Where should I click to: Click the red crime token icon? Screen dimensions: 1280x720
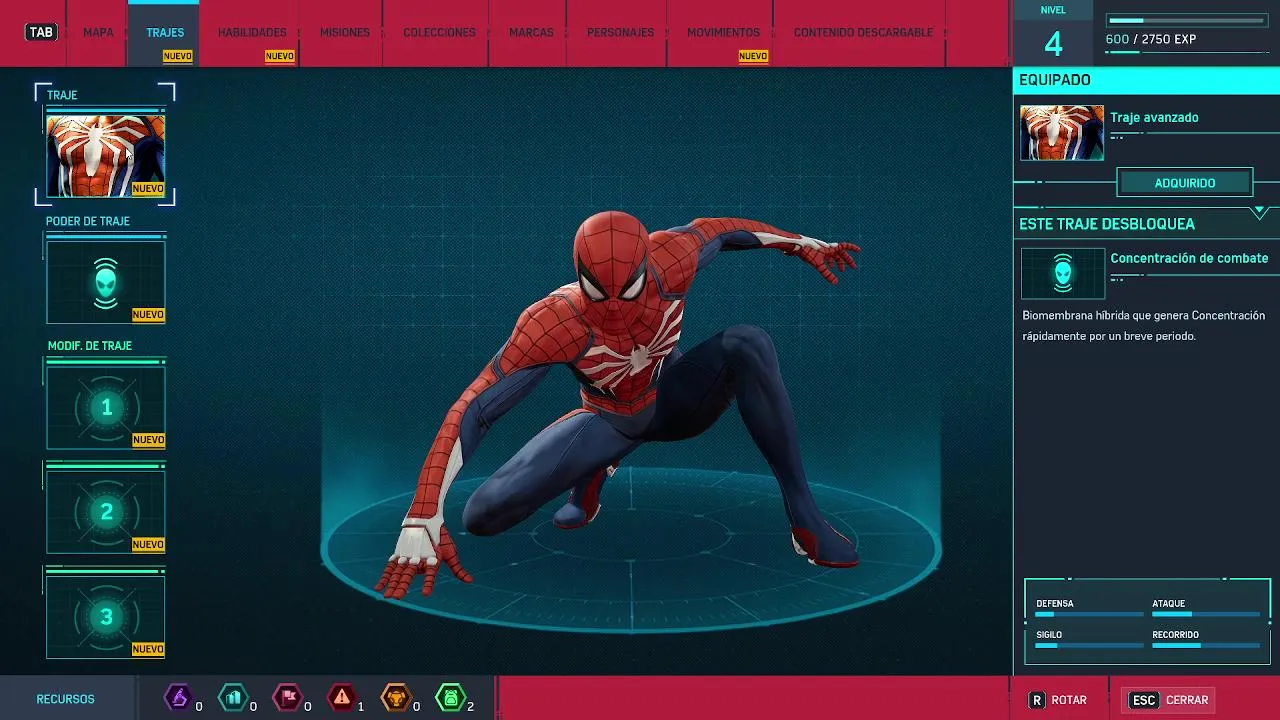click(x=342, y=697)
